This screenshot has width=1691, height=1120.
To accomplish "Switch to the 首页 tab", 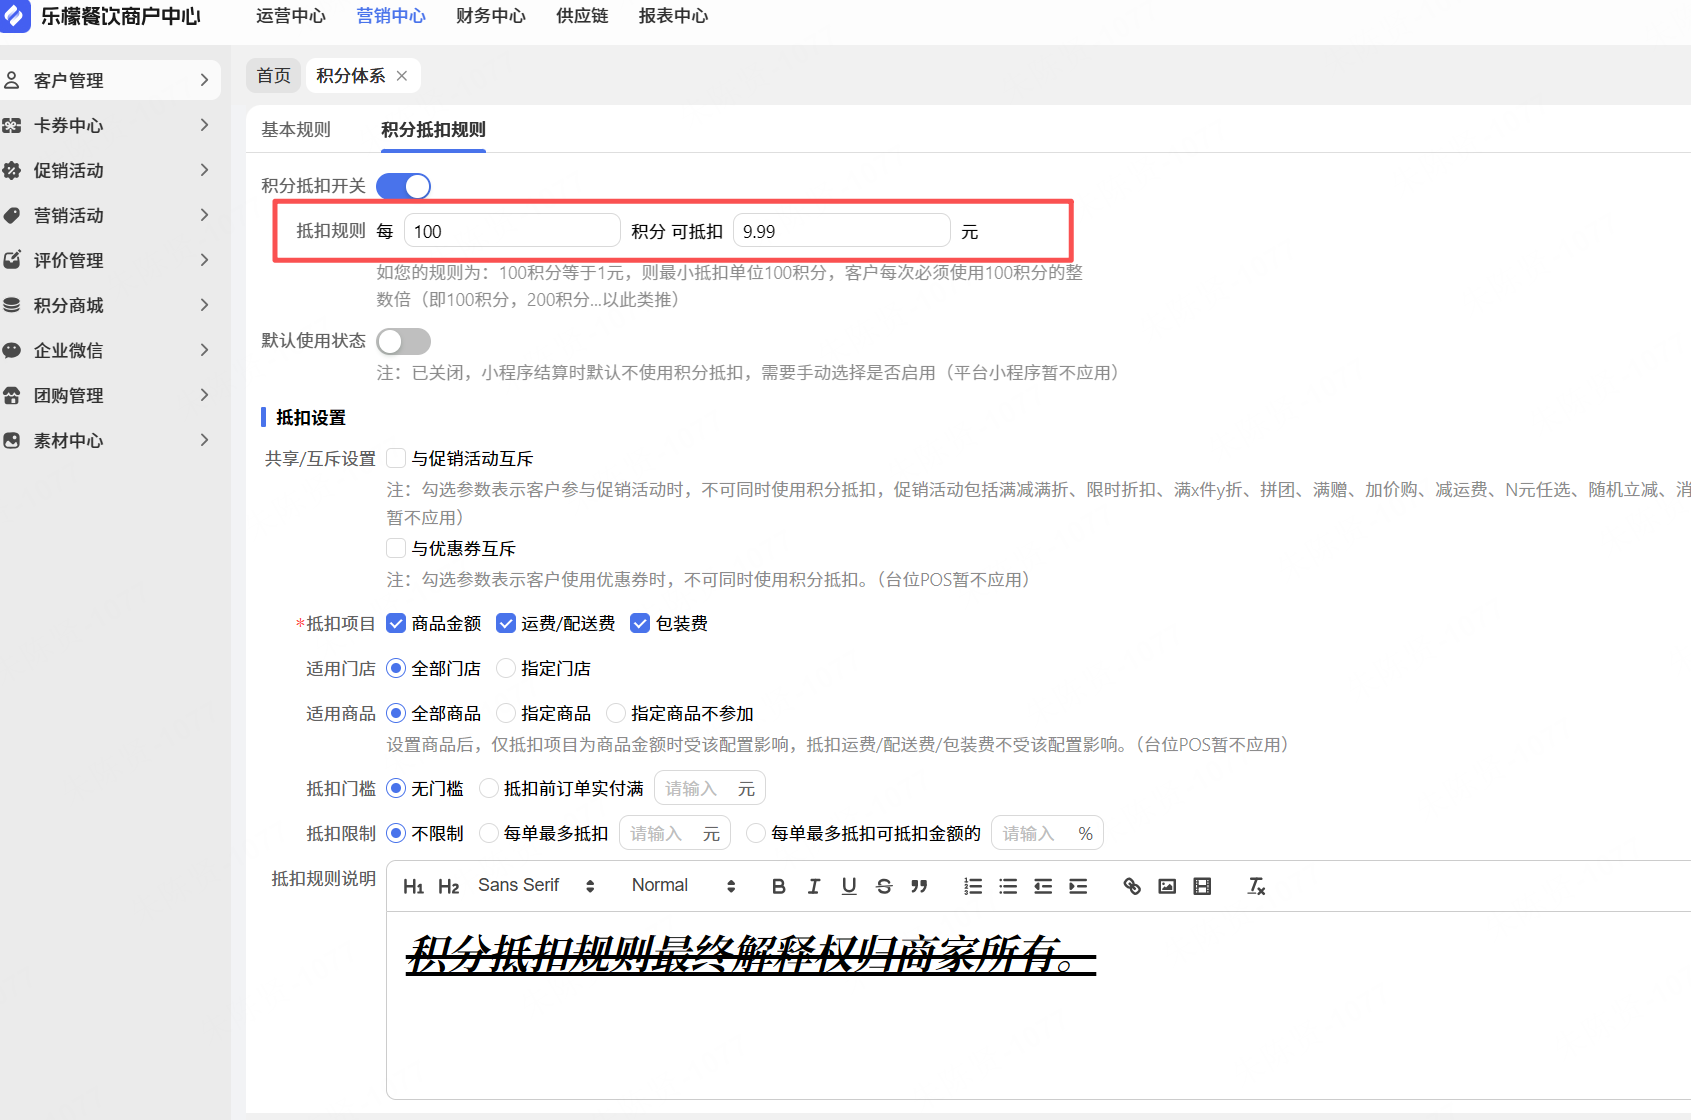I will click(274, 76).
